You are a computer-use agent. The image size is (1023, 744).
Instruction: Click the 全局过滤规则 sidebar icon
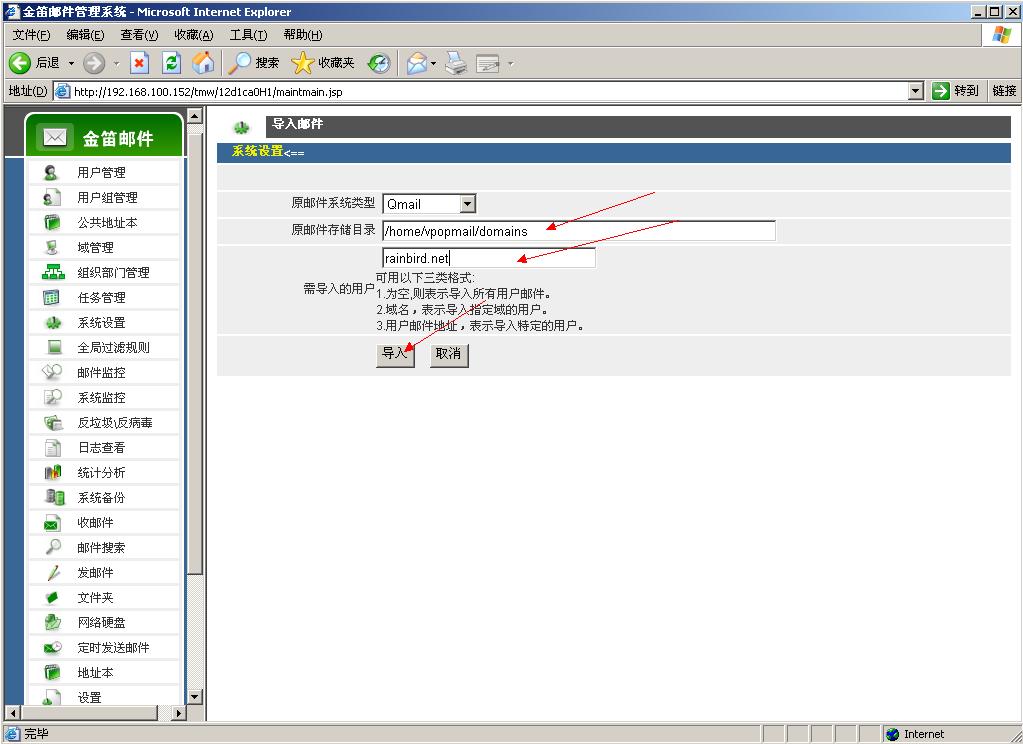coord(54,347)
